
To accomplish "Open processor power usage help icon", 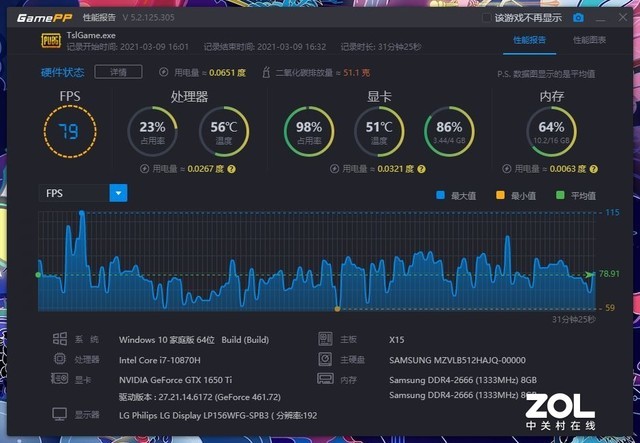I will [231, 169].
